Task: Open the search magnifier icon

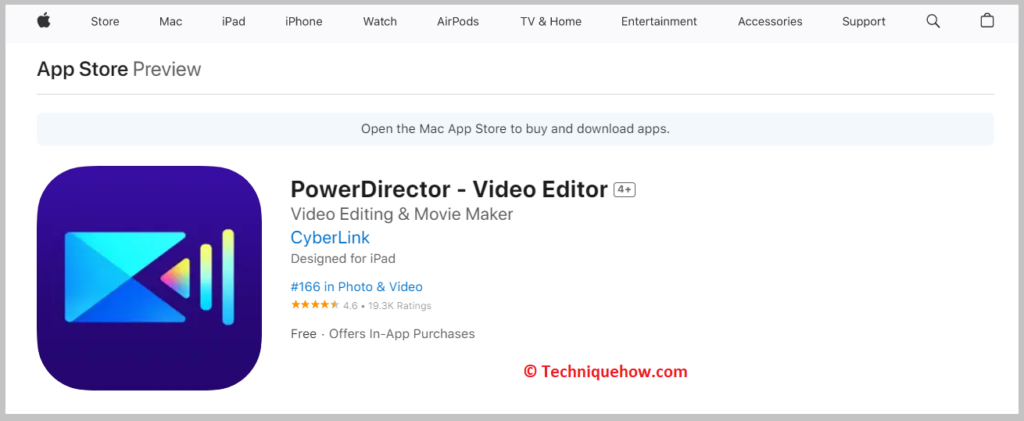Action: (933, 21)
